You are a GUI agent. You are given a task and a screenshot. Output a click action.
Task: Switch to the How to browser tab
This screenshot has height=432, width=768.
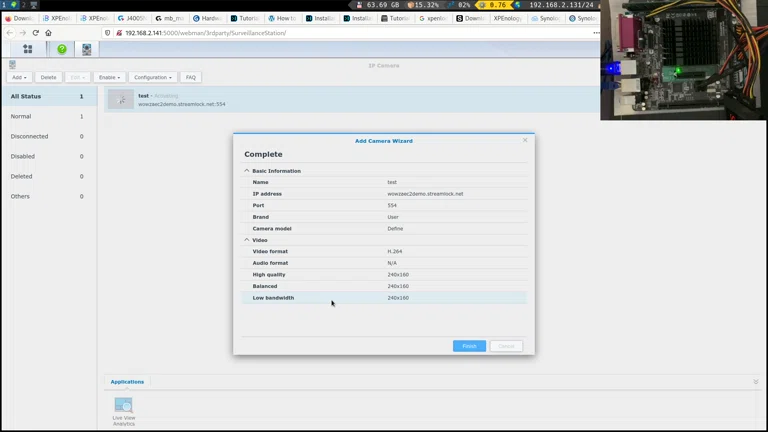pyautogui.click(x=283, y=18)
